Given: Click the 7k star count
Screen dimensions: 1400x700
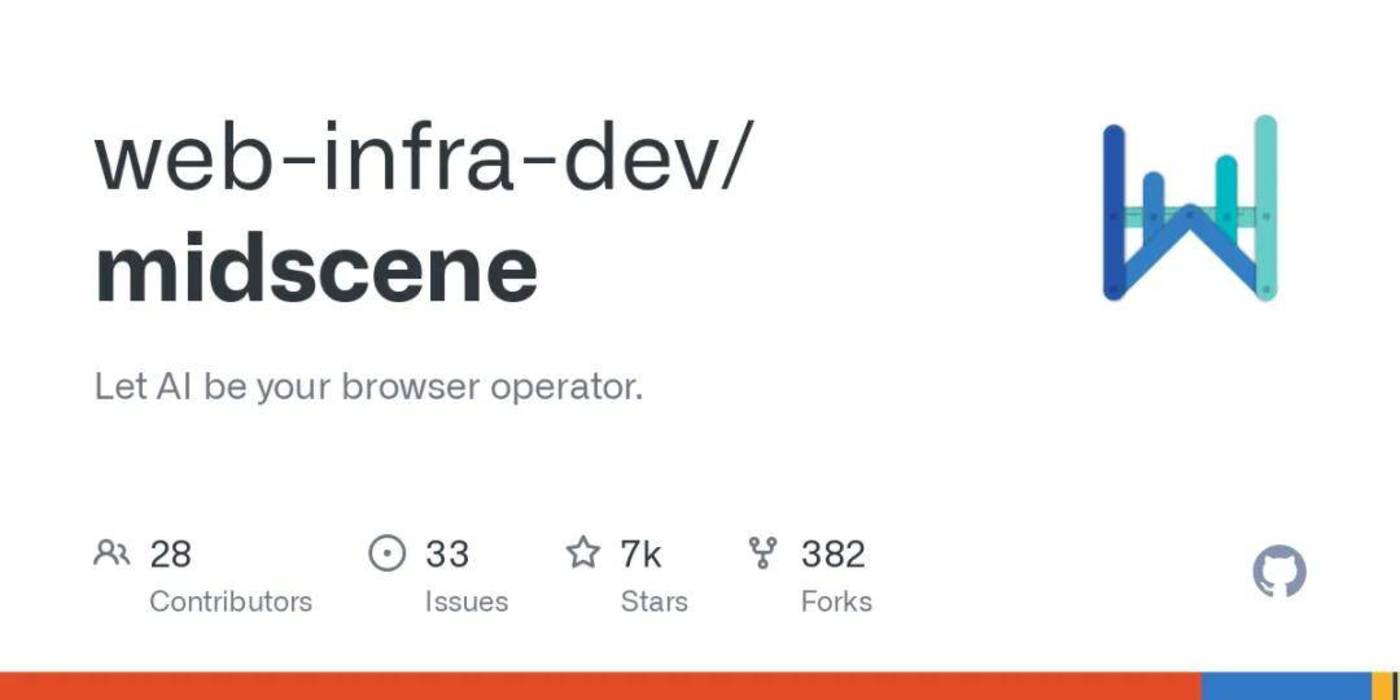Looking at the screenshot, I should pos(640,553).
